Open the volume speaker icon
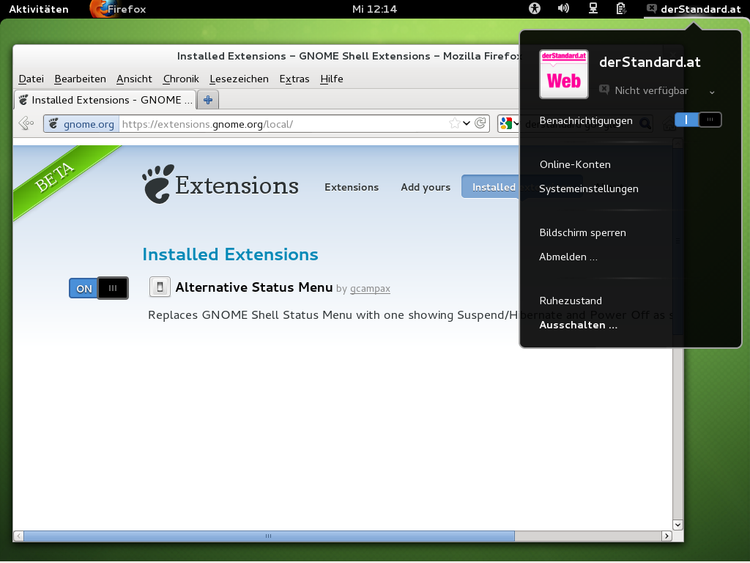This screenshot has height=563, width=750. point(563,9)
